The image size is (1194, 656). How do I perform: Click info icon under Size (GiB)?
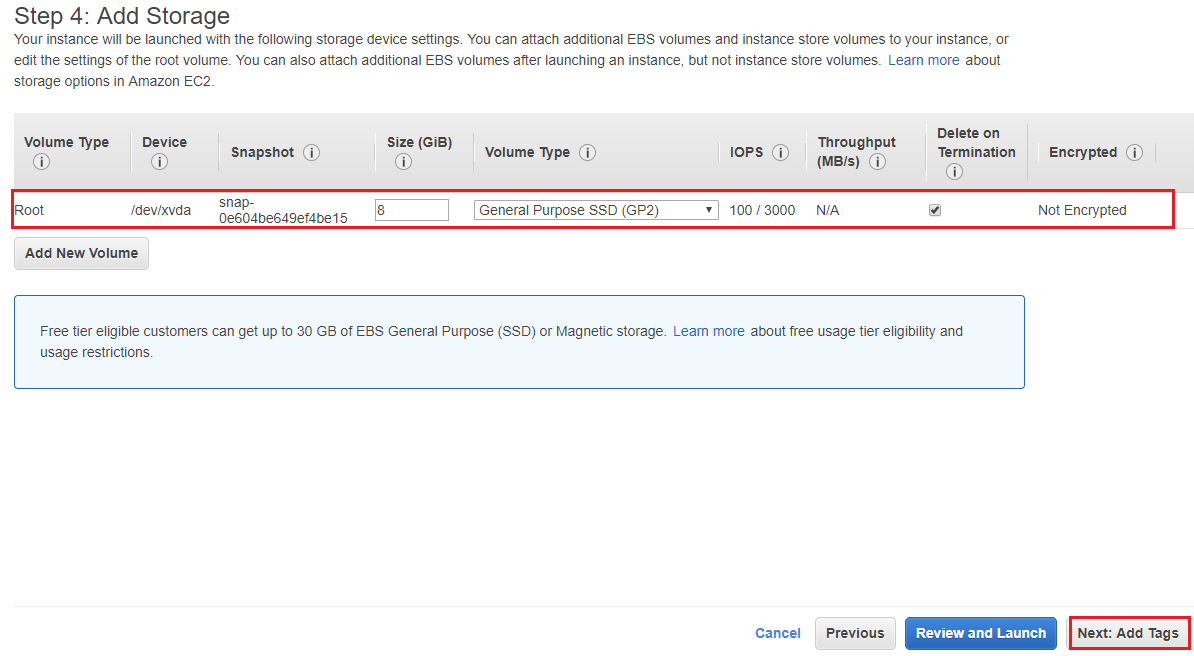point(404,162)
